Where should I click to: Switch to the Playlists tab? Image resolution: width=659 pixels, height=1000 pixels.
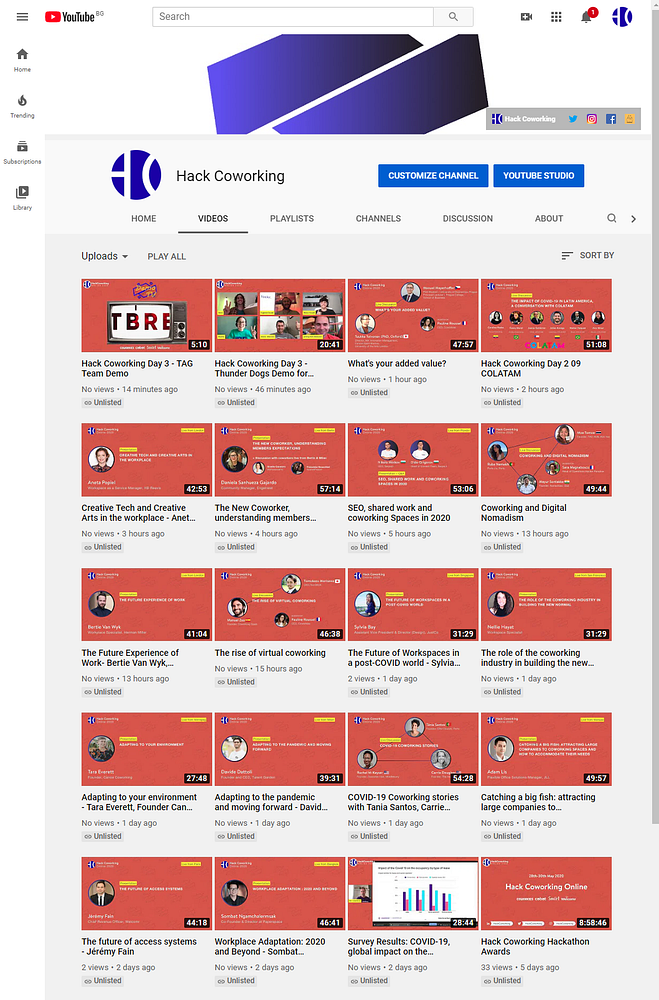pos(292,218)
